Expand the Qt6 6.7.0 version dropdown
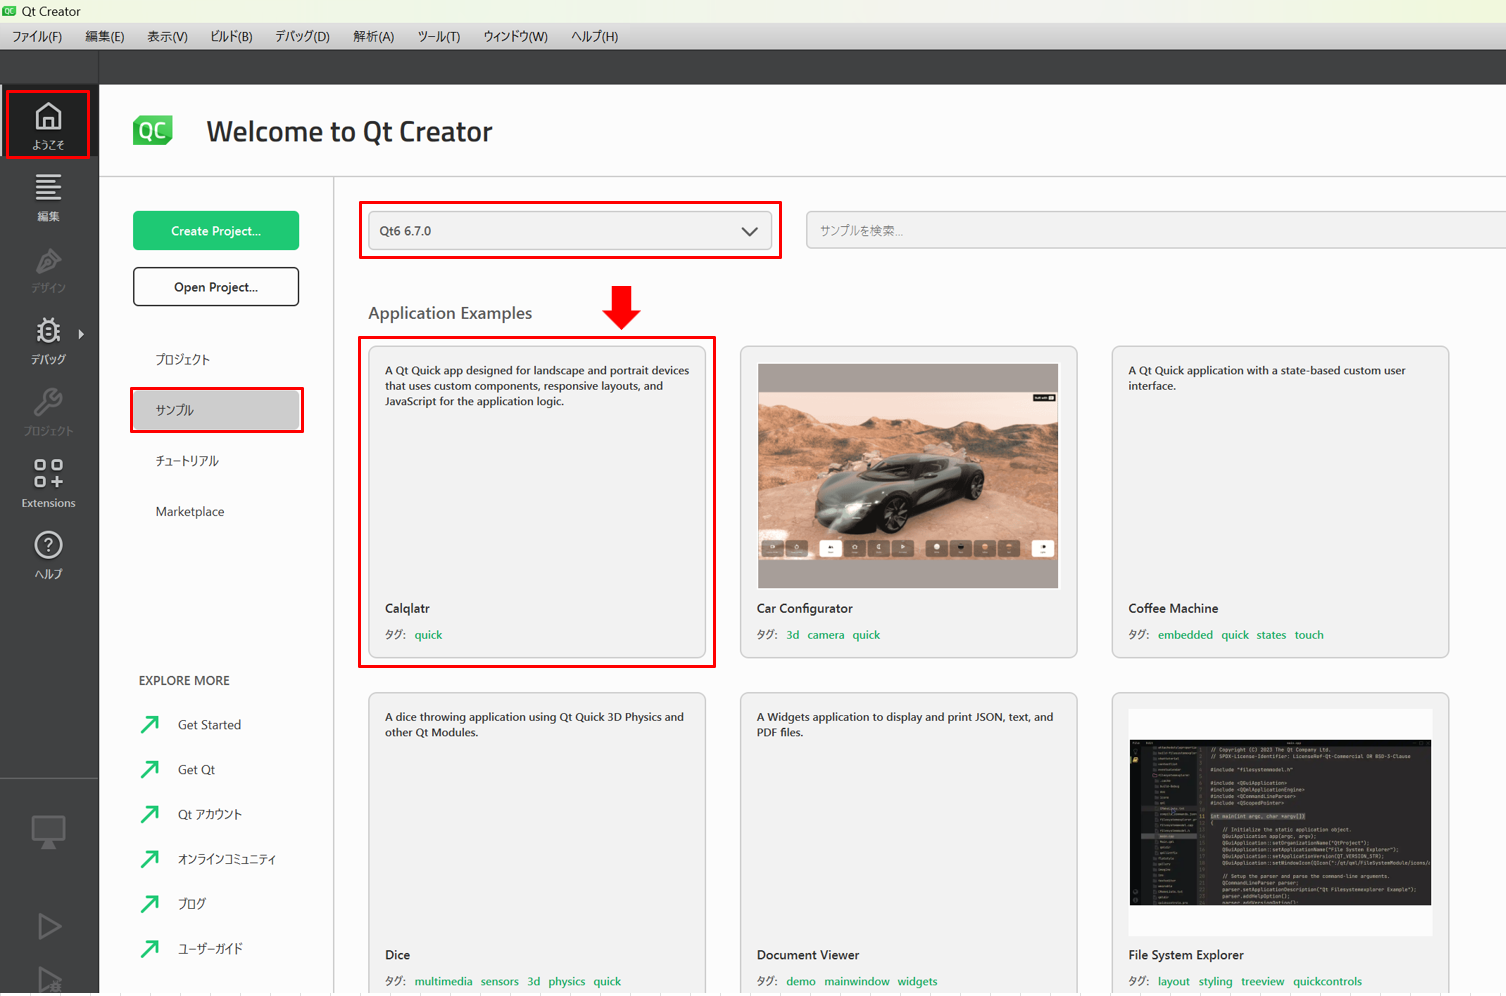 (x=570, y=231)
